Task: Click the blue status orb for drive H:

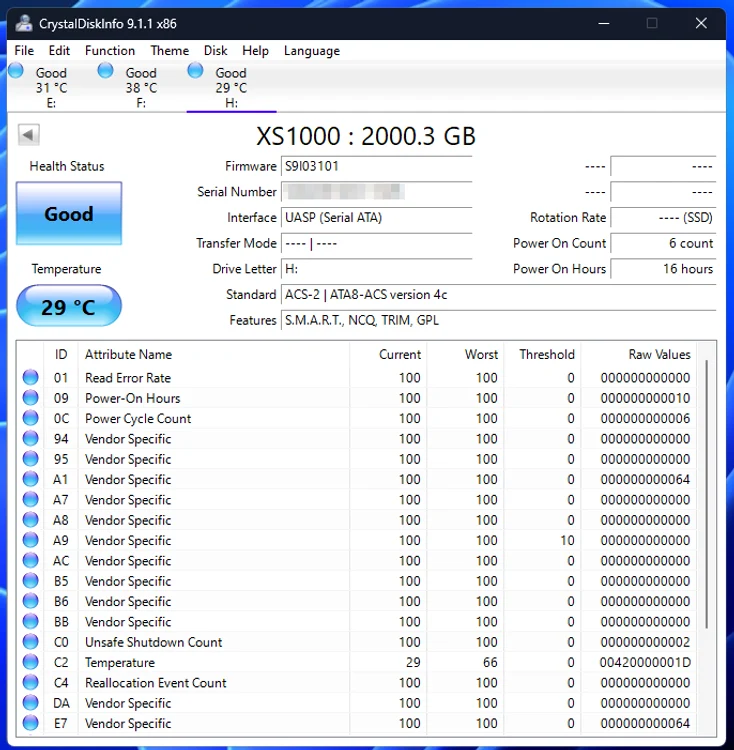Action: [x=195, y=71]
